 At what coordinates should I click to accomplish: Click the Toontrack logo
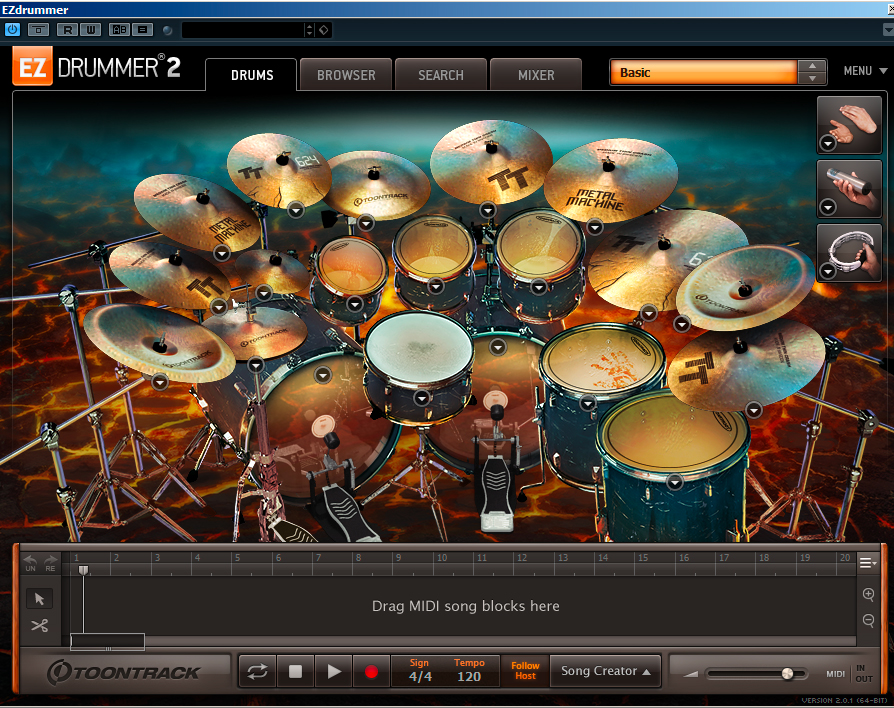click(x=123, y=673)
